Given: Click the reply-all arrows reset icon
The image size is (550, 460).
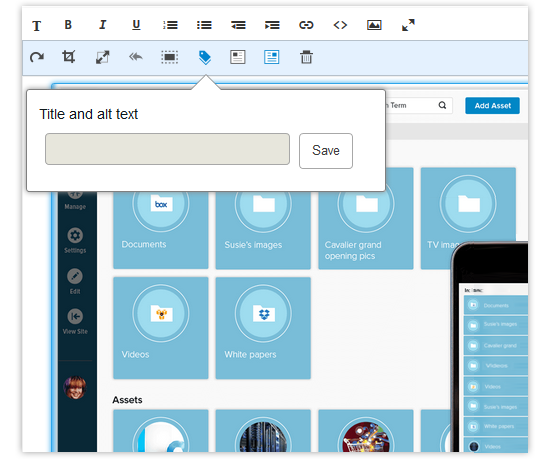Looking at the screenshot, I should [136, 56].
